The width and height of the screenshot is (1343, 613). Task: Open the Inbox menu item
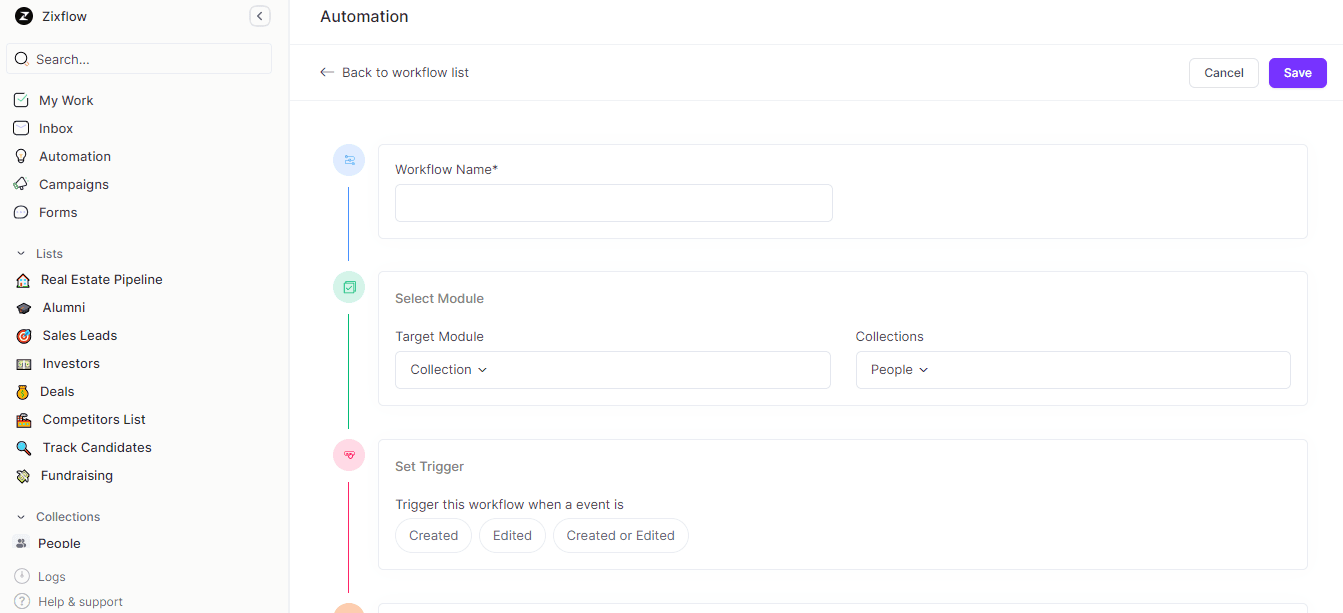(55, 128)
